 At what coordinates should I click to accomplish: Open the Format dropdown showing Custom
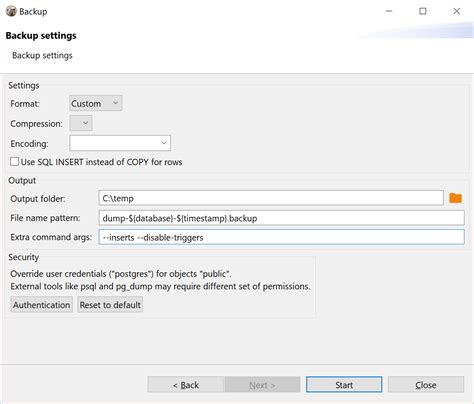[x=96, y=103]
